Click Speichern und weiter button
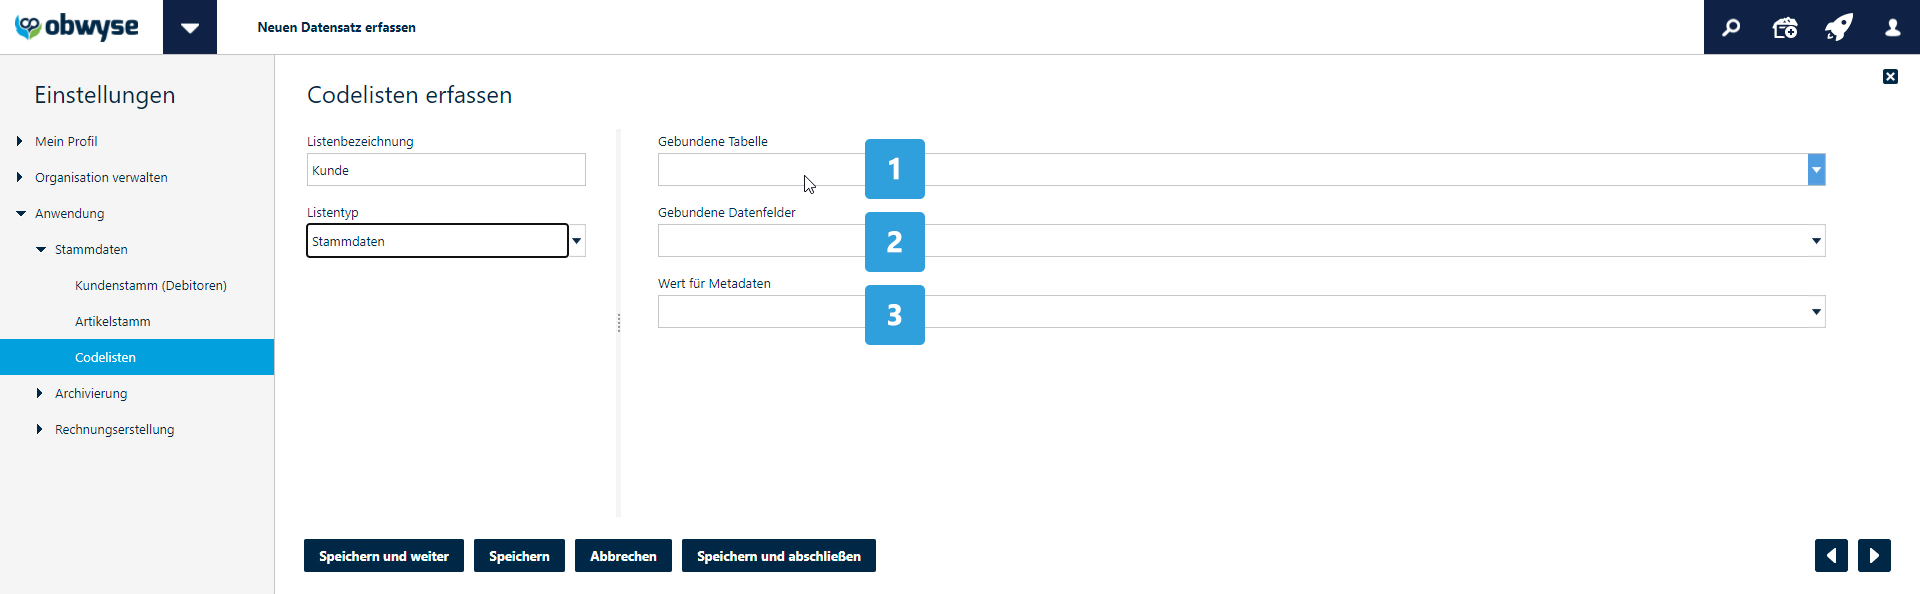The image size is (1920, 594). pyautogui.click(x=384, y=556)
